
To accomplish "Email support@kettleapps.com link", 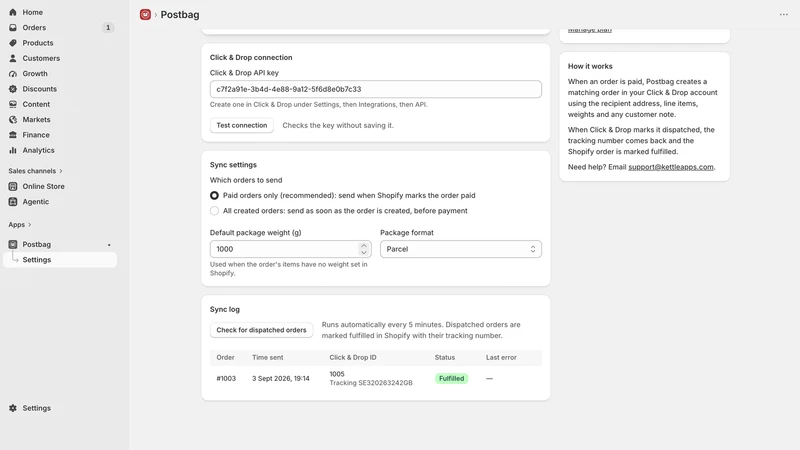I will tap(670, 167).
